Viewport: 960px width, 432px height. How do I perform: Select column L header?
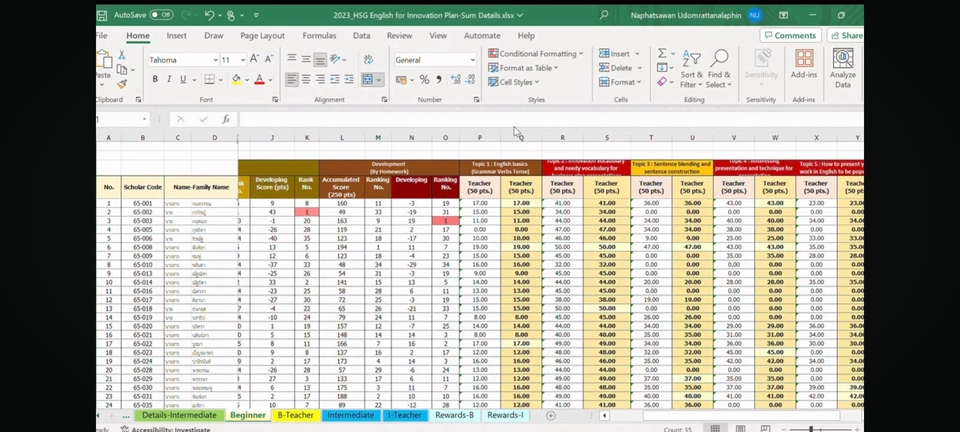[342, 138]
